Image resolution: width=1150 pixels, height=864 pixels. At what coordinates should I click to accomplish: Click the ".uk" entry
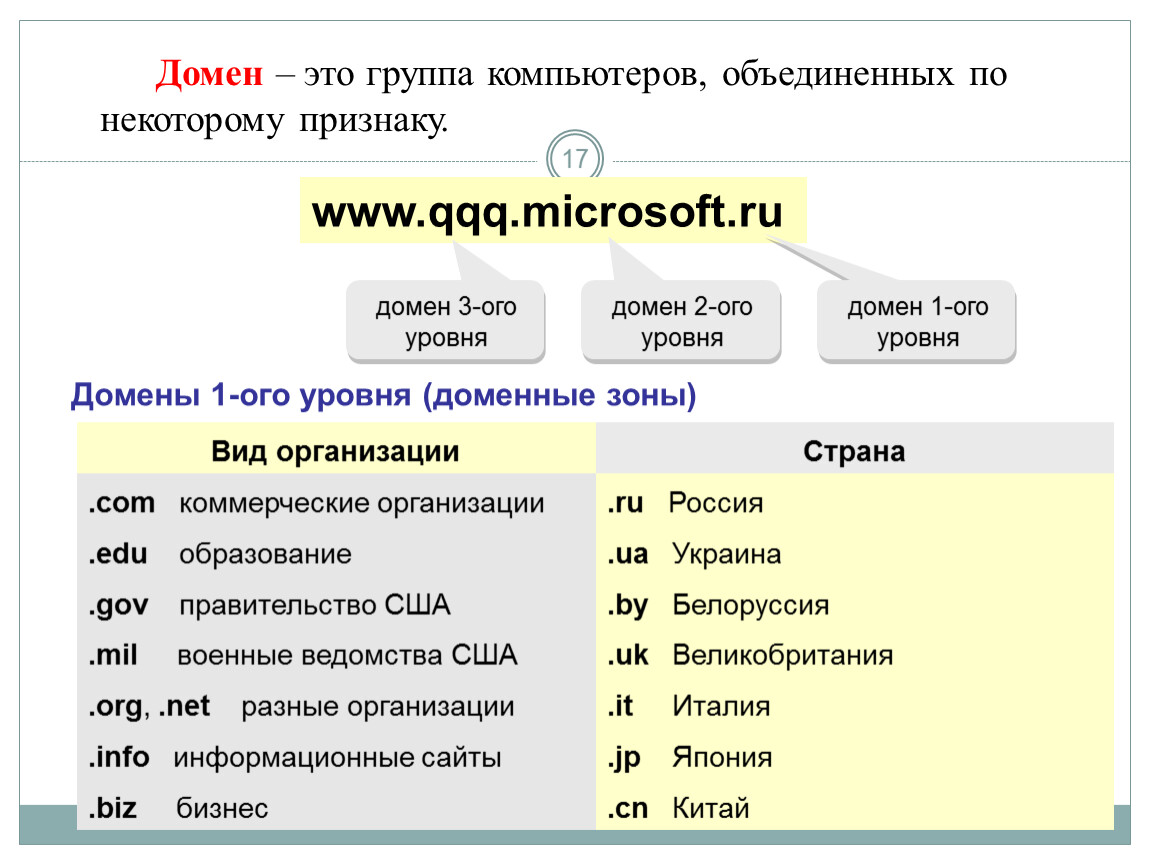(627, 654)
